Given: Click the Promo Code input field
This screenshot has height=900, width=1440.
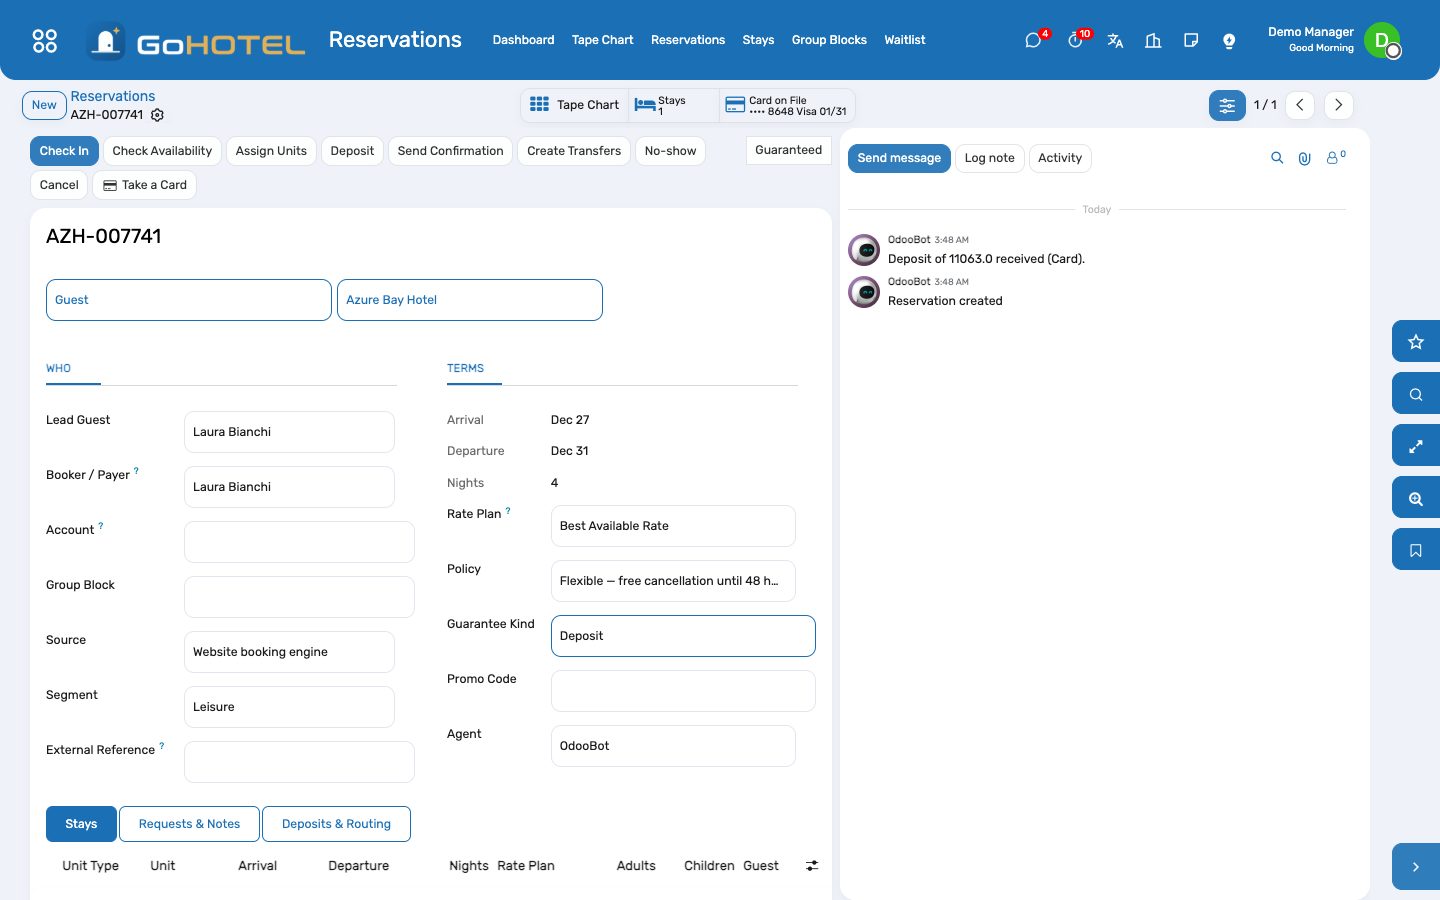Looking at the screenshot, I should pos(683,691).
